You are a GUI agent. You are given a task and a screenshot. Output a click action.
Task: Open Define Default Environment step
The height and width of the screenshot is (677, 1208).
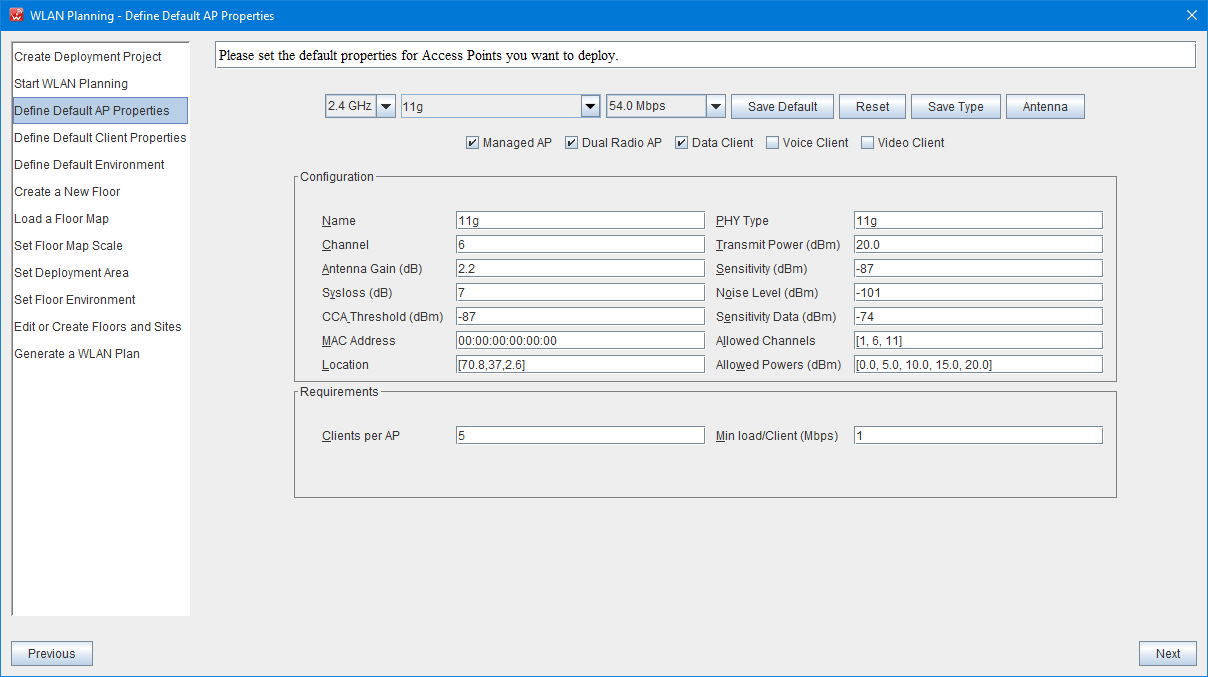(100, 165)
